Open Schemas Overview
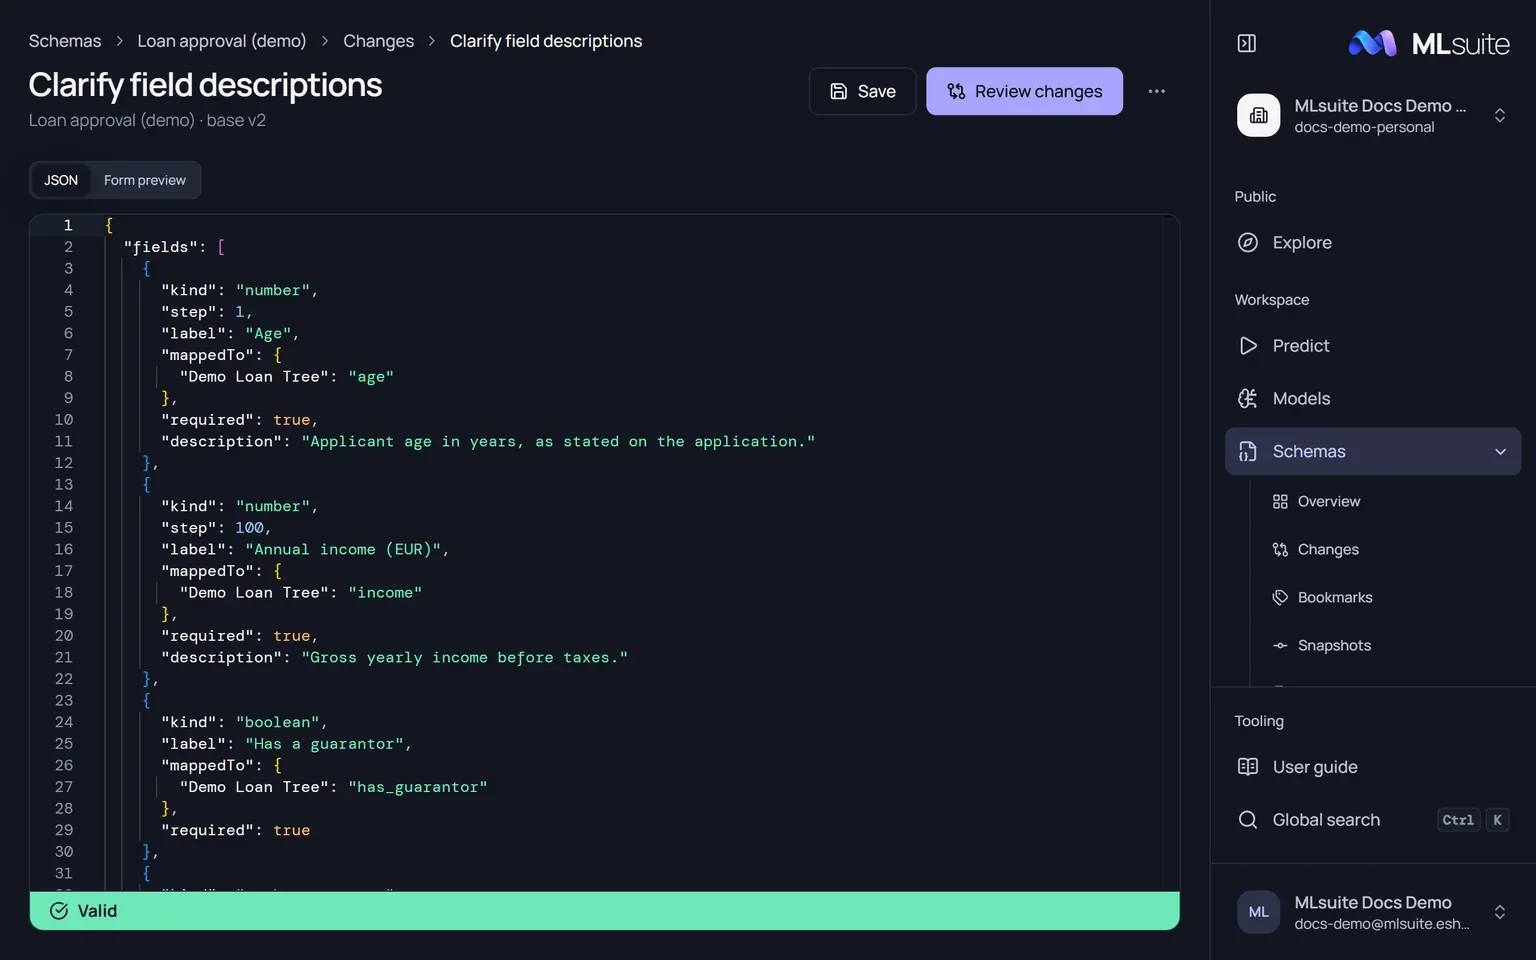This screenshot has height=960, width=1536. 1390,502
